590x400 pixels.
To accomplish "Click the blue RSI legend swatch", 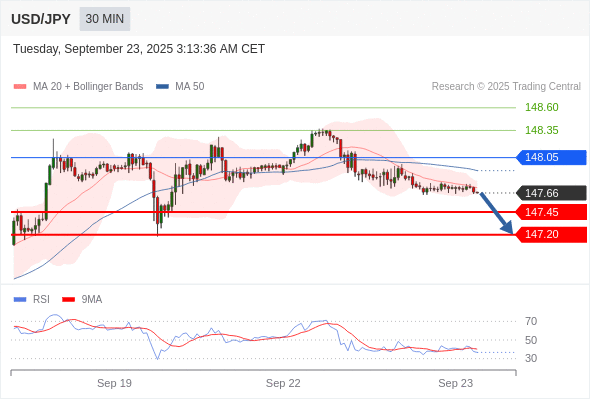I will click(x=20, y=300).
